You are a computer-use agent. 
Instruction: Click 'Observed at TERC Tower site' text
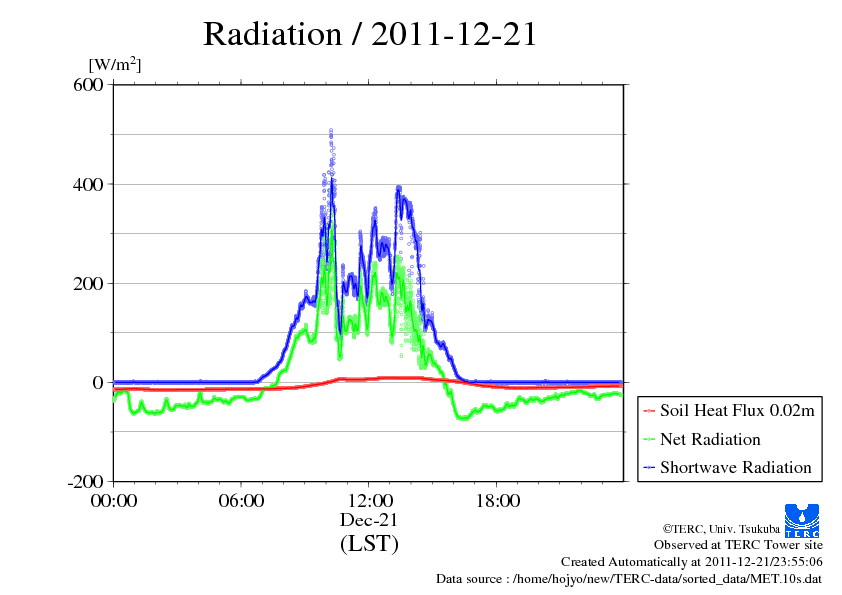[x=738, y=545]
